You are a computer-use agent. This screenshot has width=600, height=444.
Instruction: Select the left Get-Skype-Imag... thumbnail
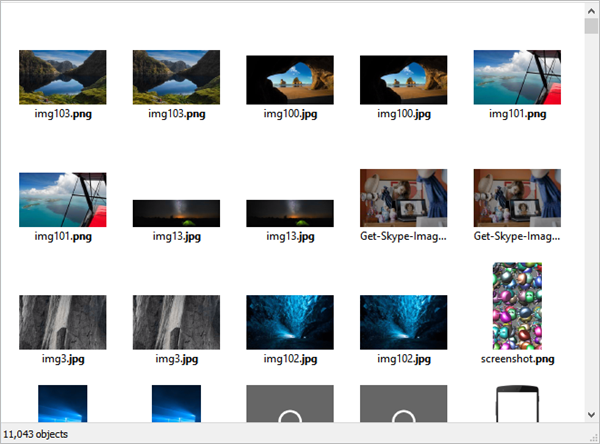click(x=404, y=198)
